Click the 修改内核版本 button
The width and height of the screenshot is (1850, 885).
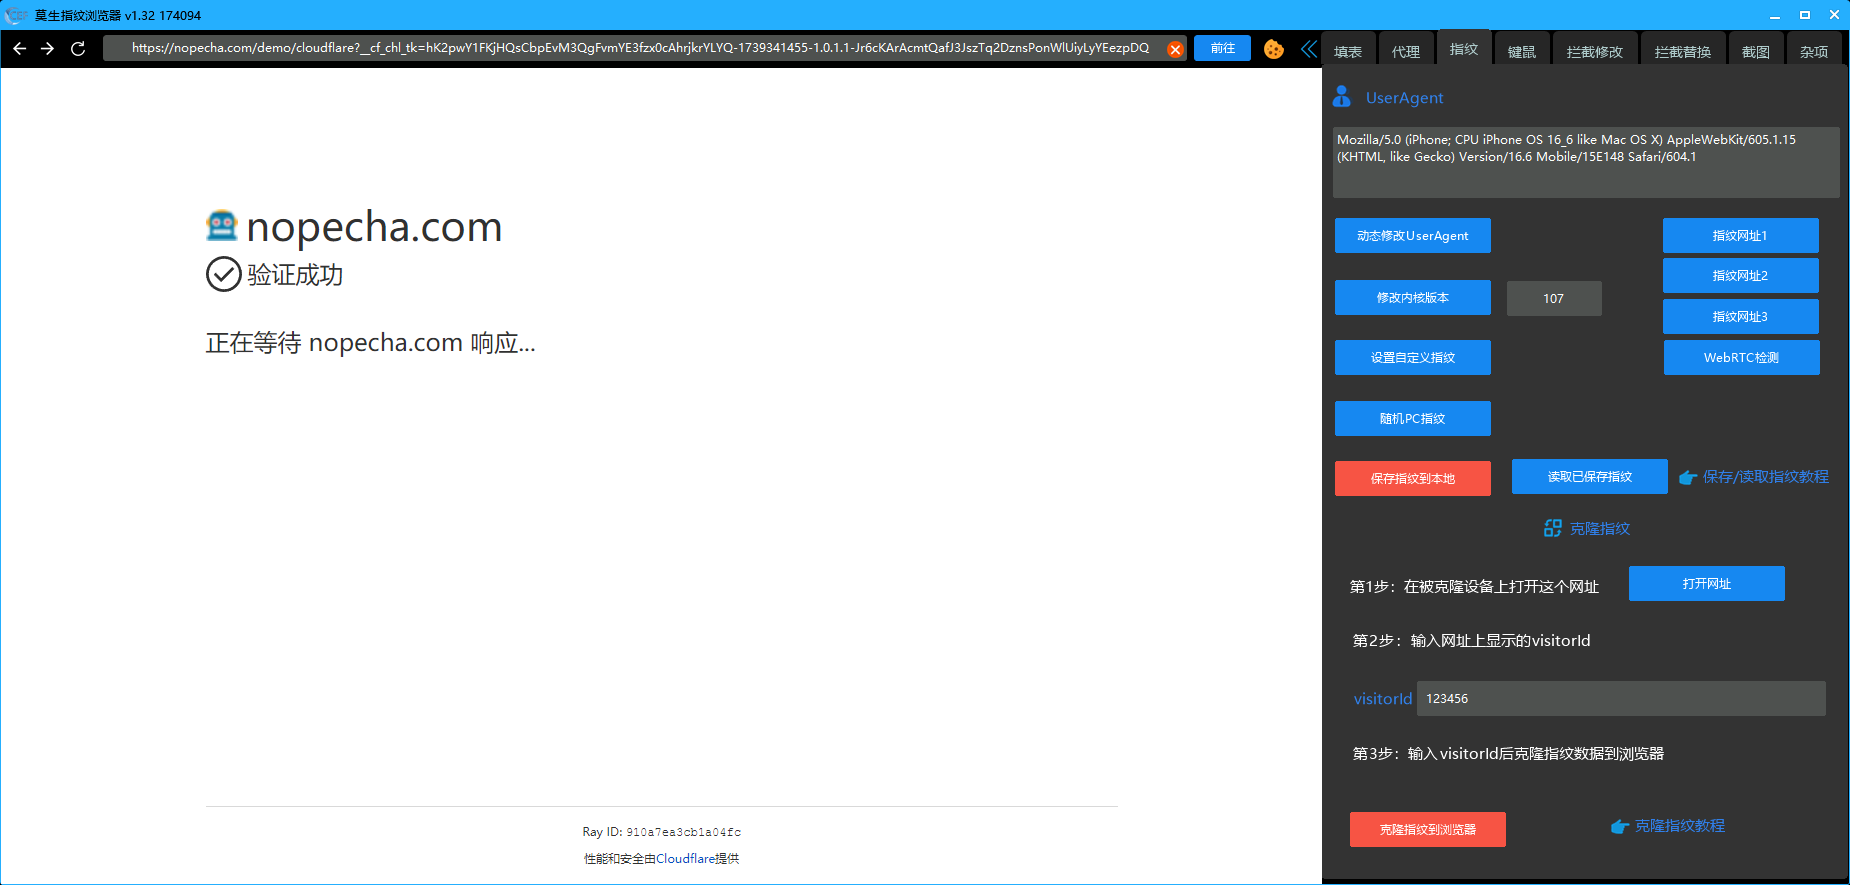(x=1412, y=298)
